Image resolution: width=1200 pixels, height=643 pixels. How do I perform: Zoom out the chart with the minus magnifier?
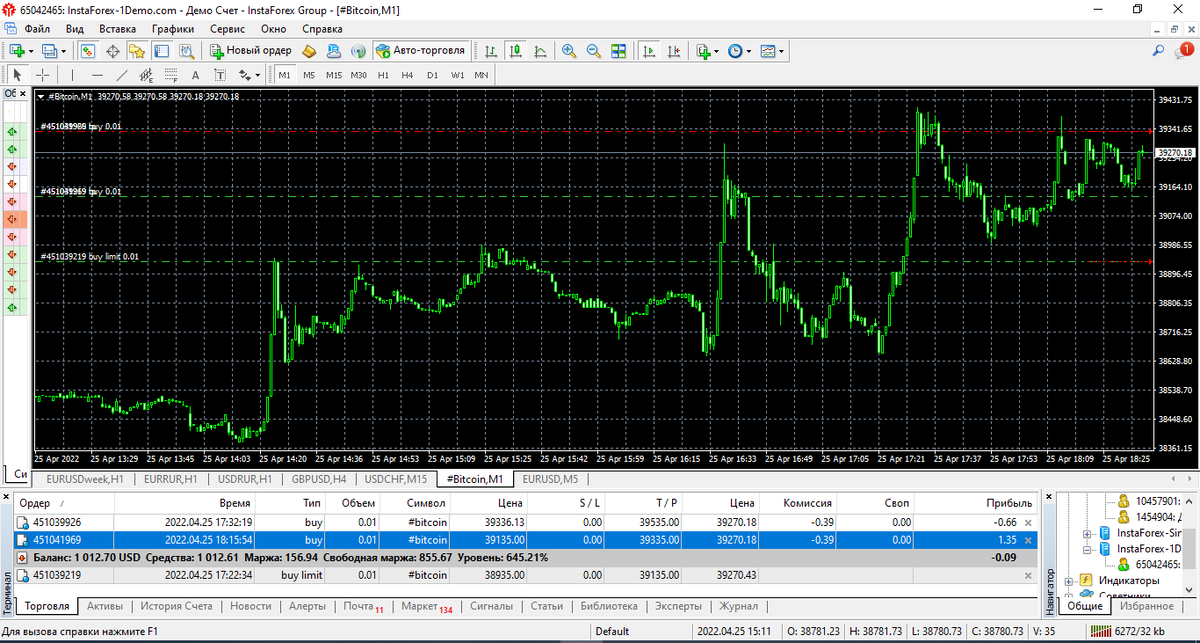click(x=593, y=50)
